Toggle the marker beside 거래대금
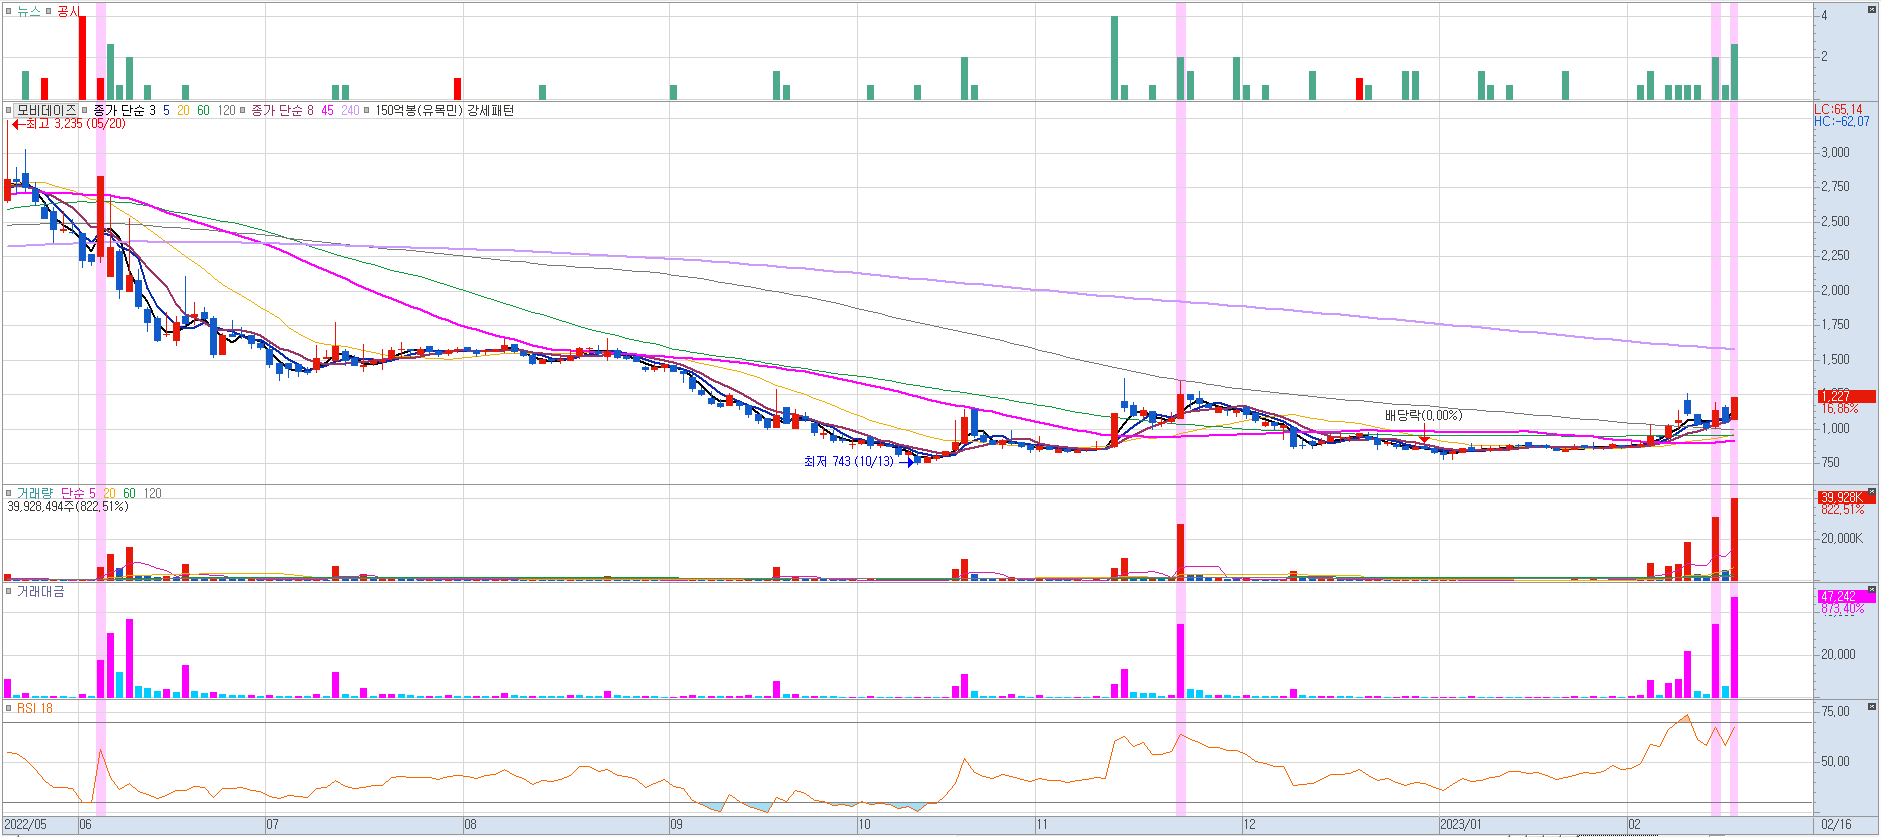Viewport: 1881px width, 837px height. point(9,591)
